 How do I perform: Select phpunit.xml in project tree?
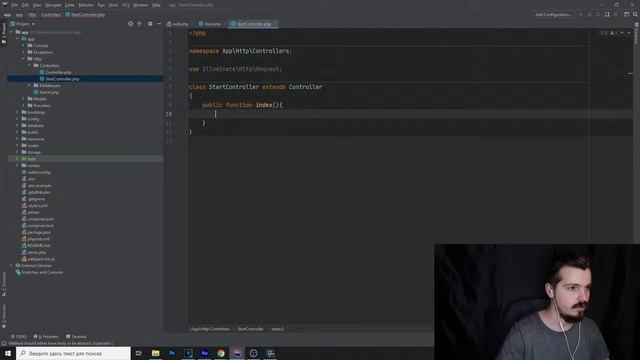point(38,239)
